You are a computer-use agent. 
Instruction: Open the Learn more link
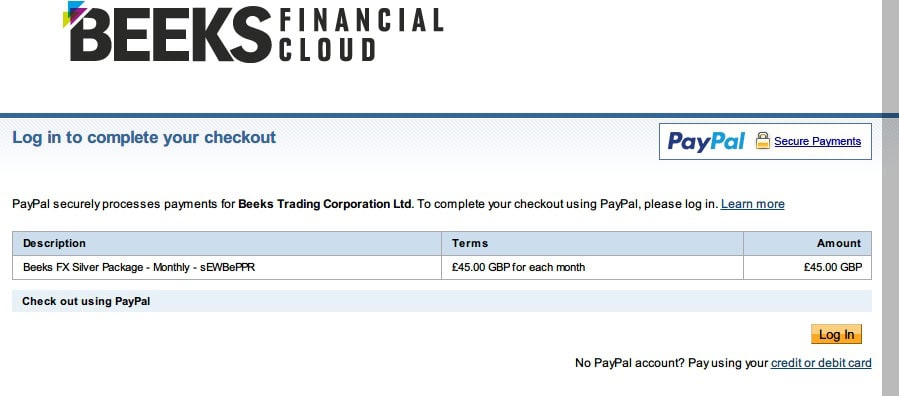coord(753,204)
